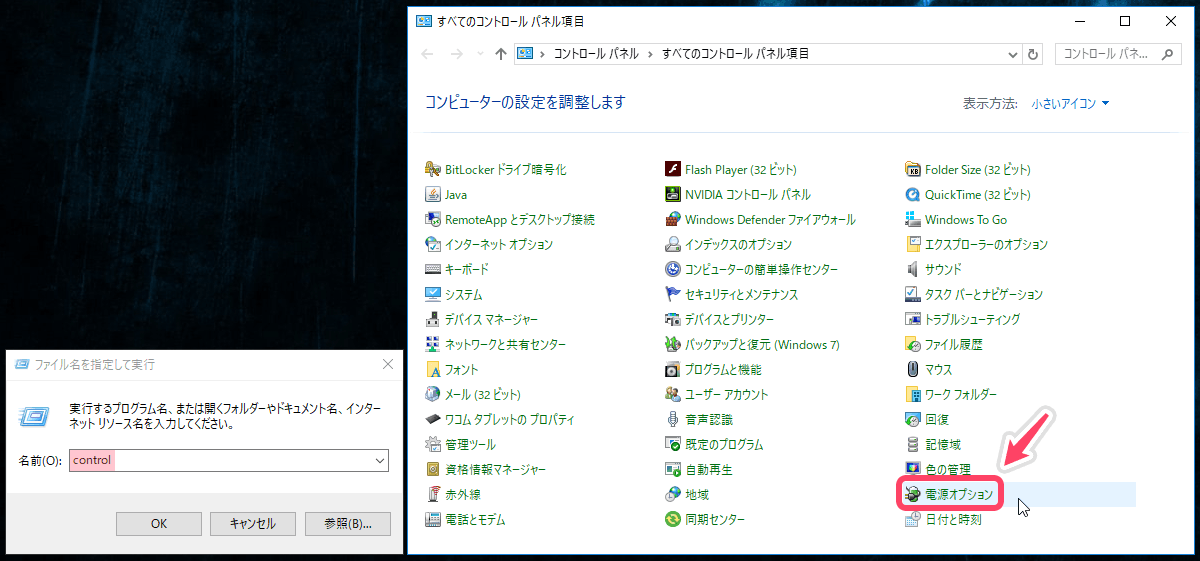
Task: Open the トラブルシューティング icon
Action: 913,320
